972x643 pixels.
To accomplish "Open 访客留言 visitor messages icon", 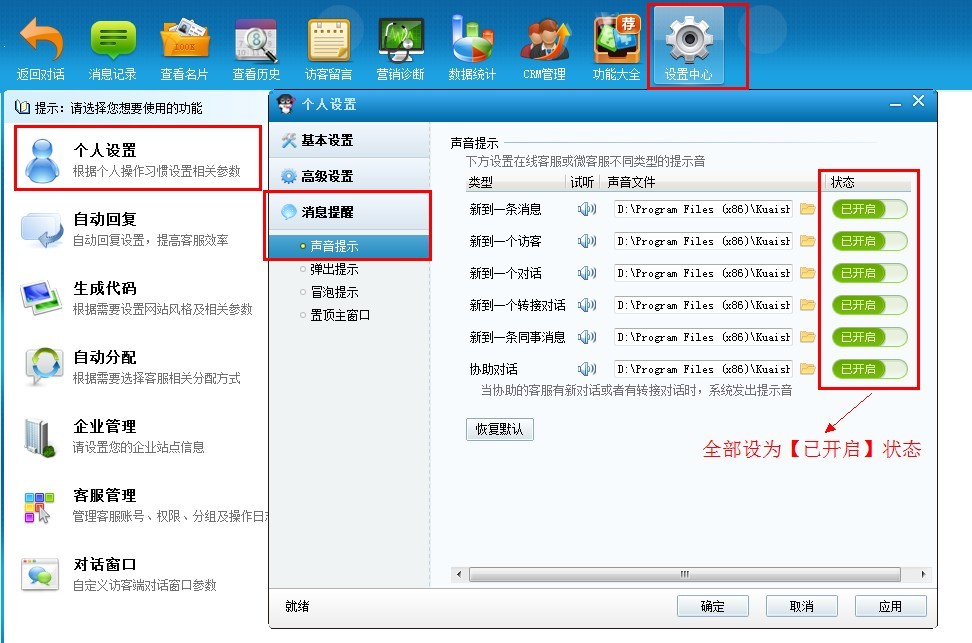I will pos(329,42).
